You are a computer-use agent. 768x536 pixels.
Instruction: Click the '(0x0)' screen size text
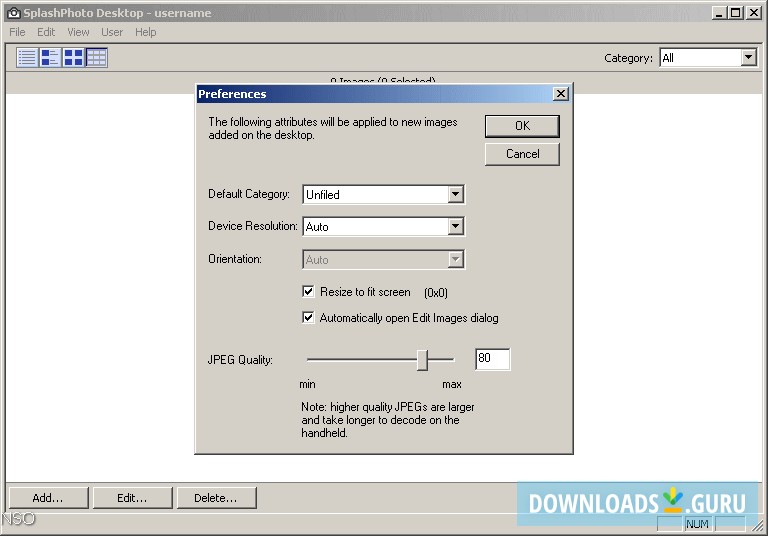pos(436,292)
